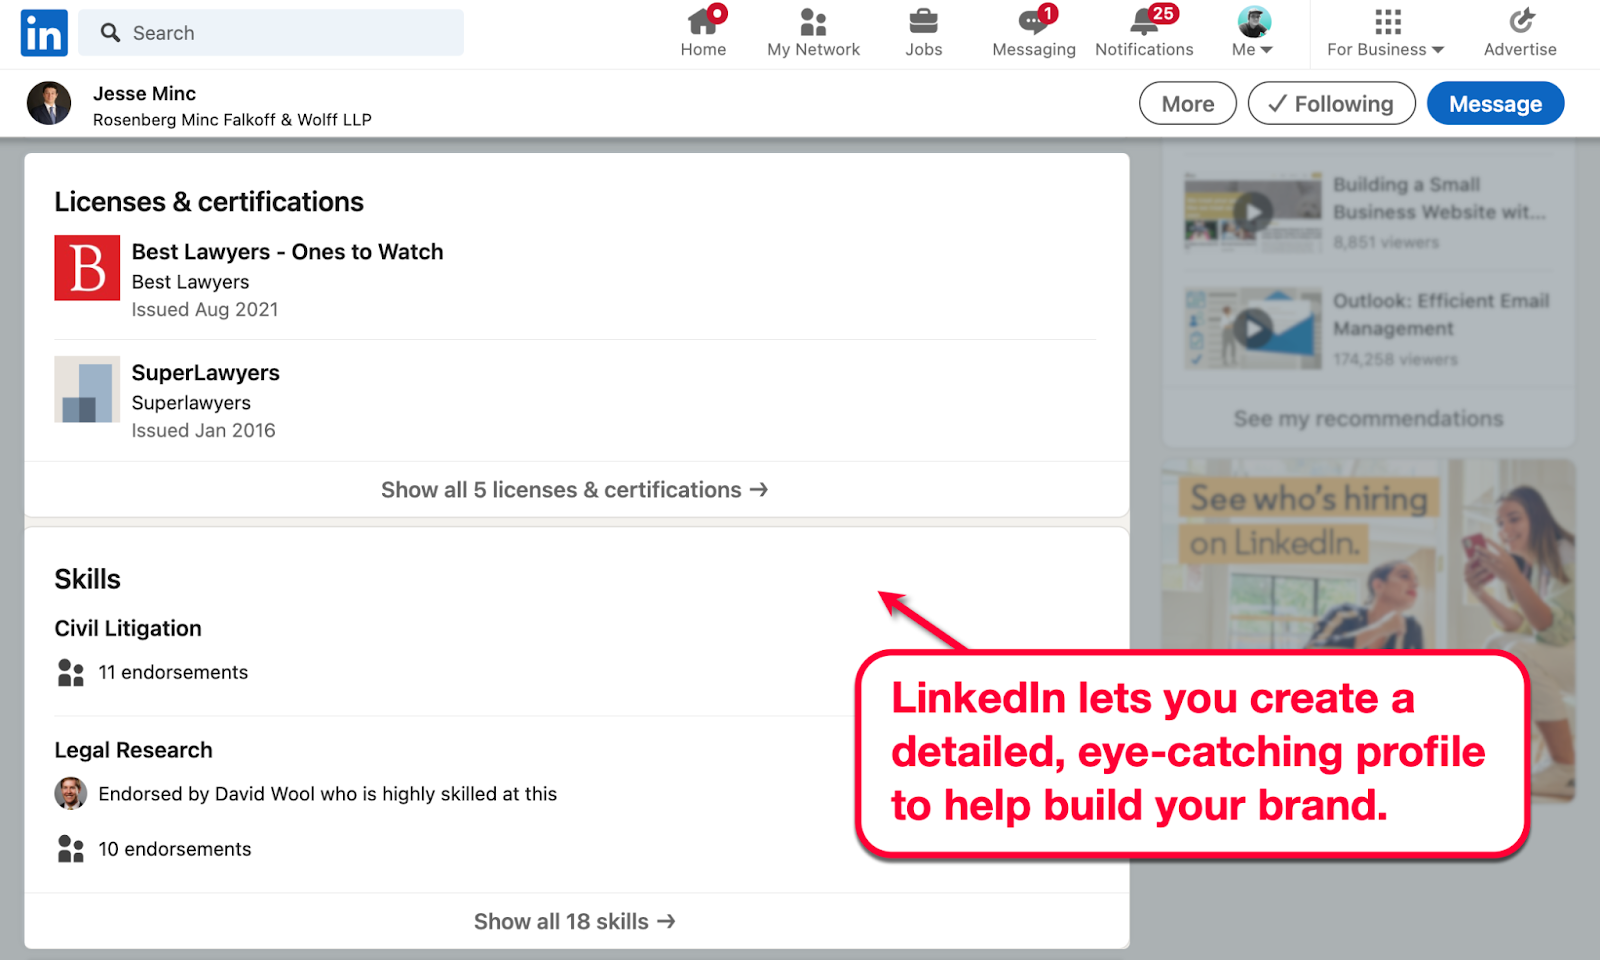Open the David Wool endorsement text
Image resolution: width=1600 pixels, height=960 pixels.
click(x=327, y=794)
